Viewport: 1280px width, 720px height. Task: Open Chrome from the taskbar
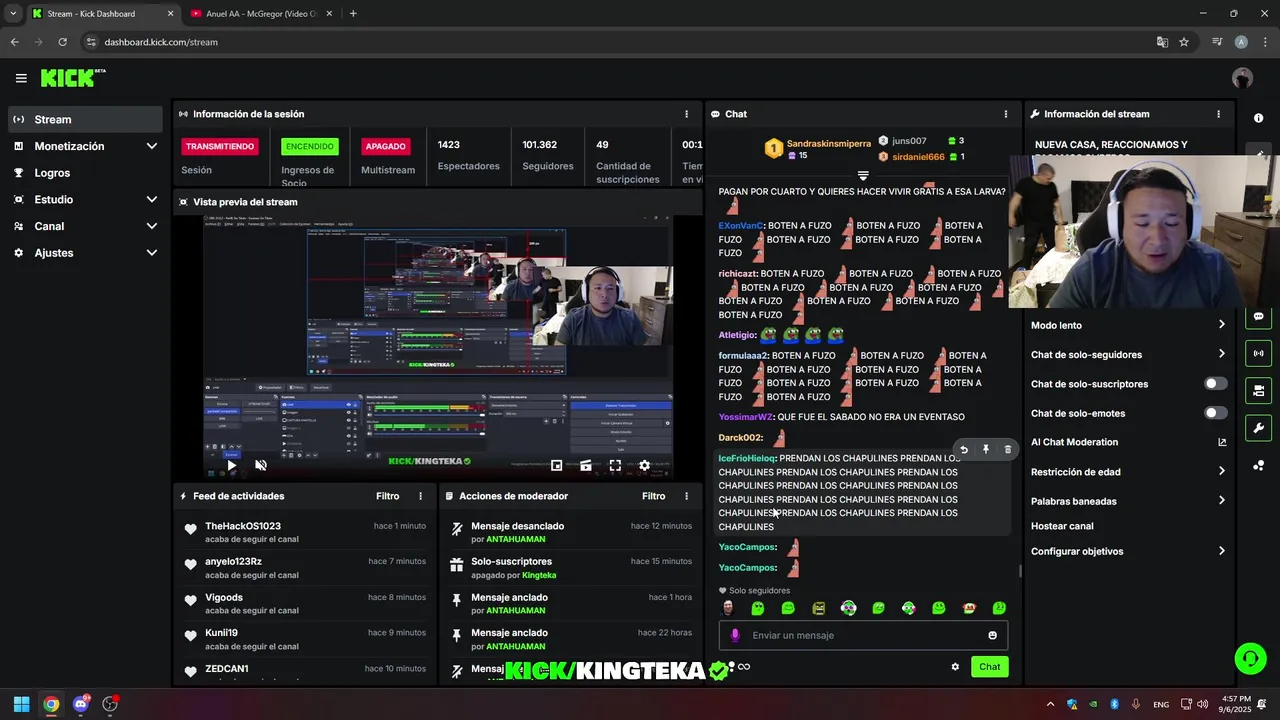(51, 704)
